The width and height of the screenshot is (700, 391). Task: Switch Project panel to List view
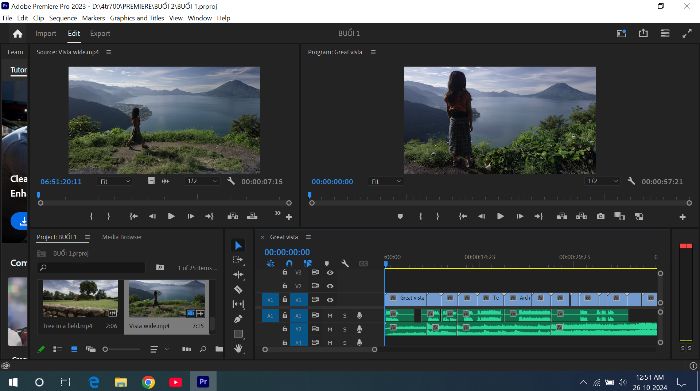(x=57, y=349)
